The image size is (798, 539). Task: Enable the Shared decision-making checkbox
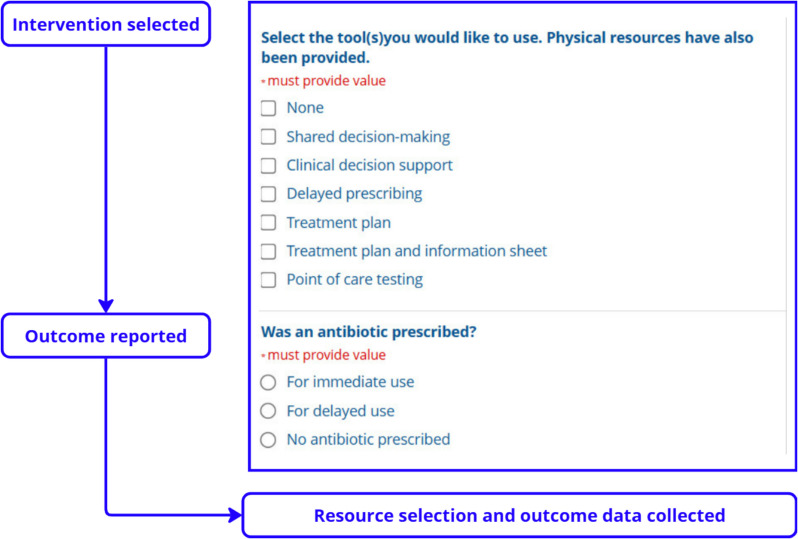pos(268,137)
